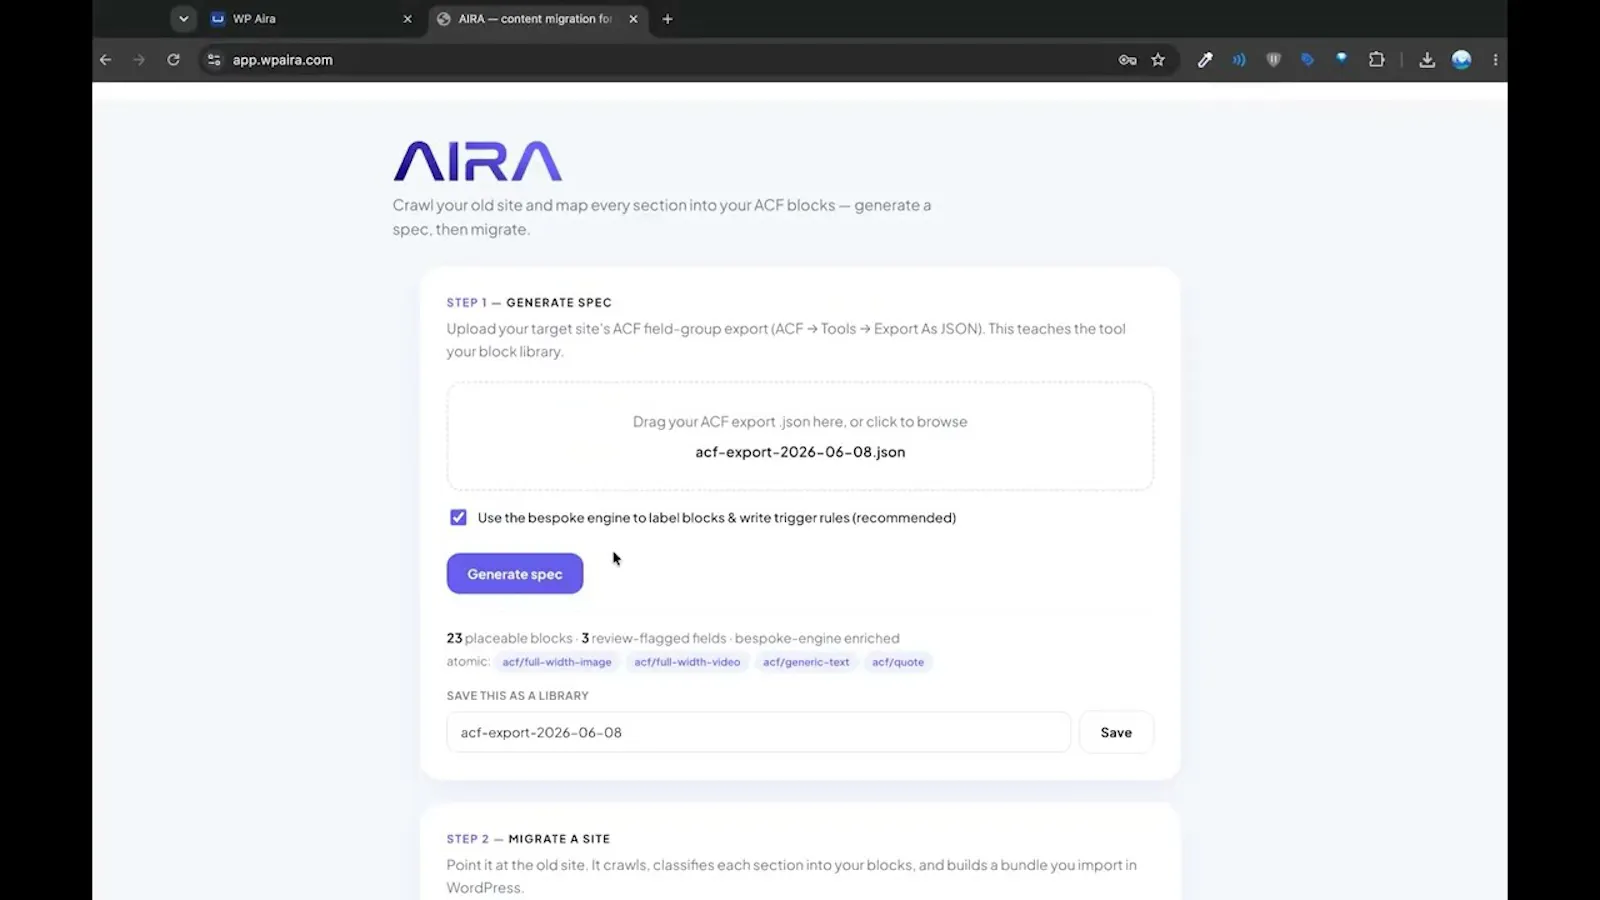The image size is (1600, 900).
Task: Click the AIRA logo
Action: pos(477,161)
